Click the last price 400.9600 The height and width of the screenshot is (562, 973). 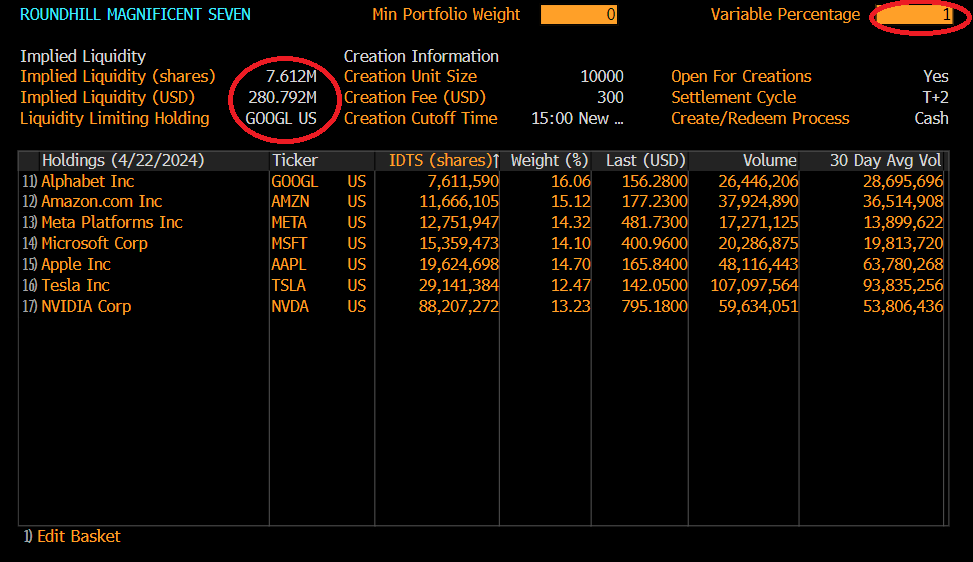[x=655, y=243]
